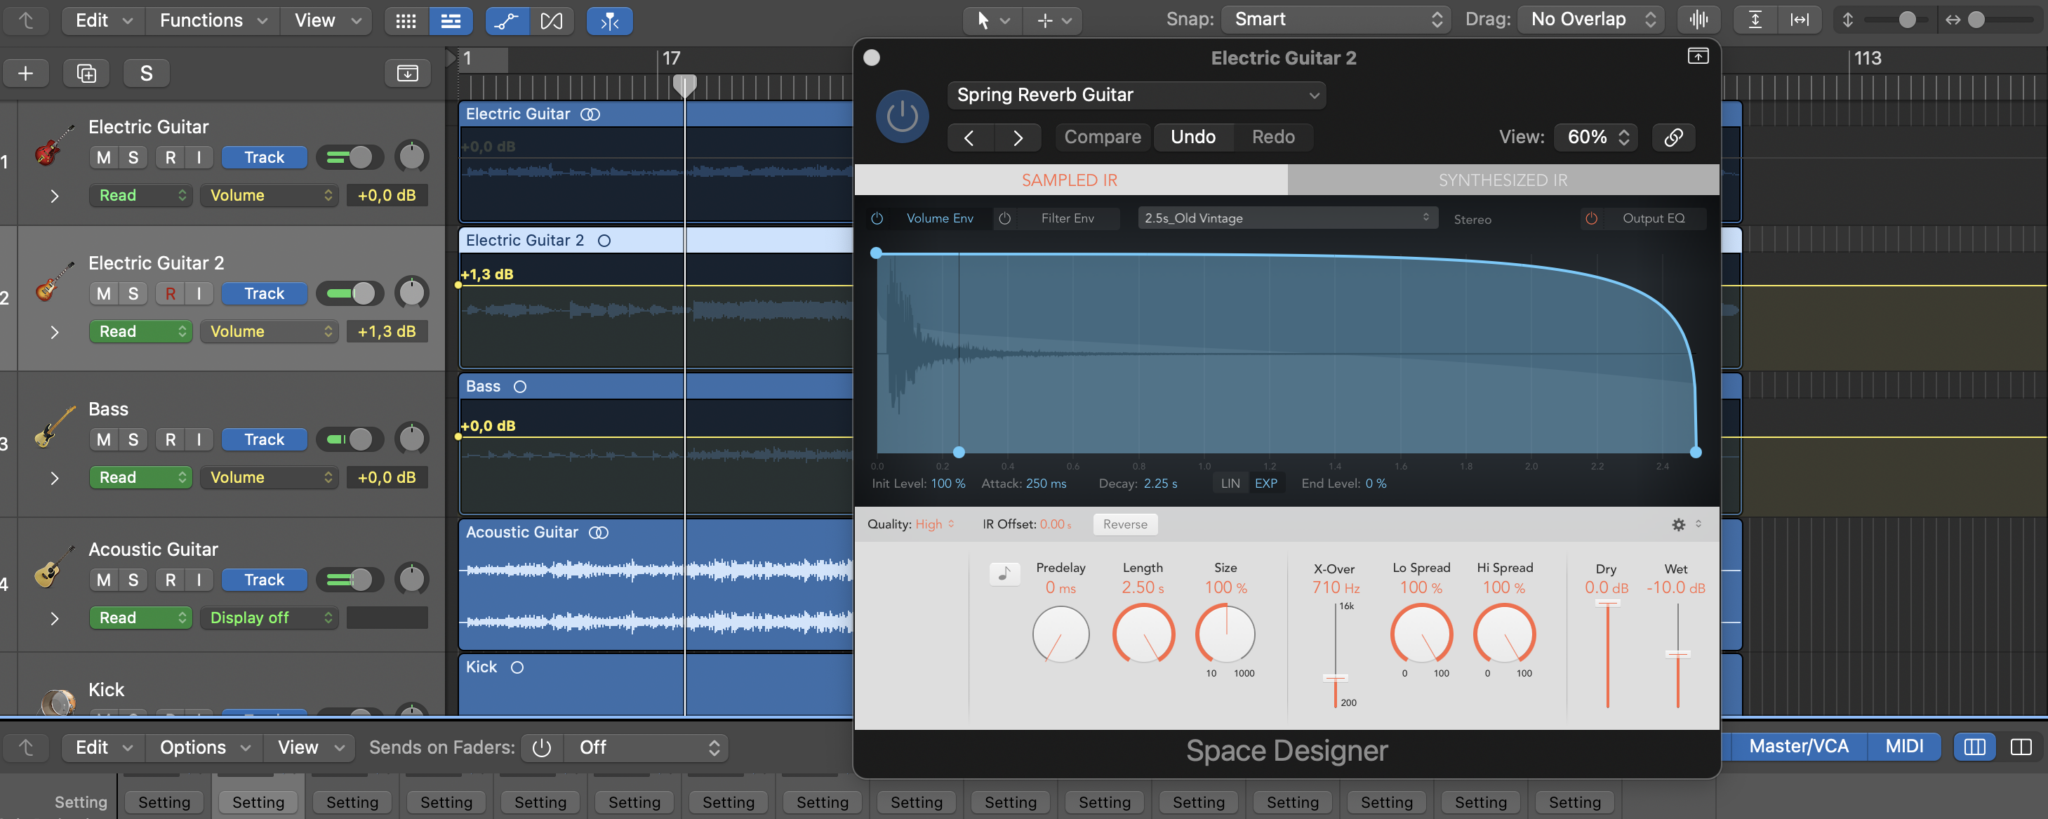
Task: Click the list view toolbar icon
Action: pyautogui.click(x=451, y=20)
